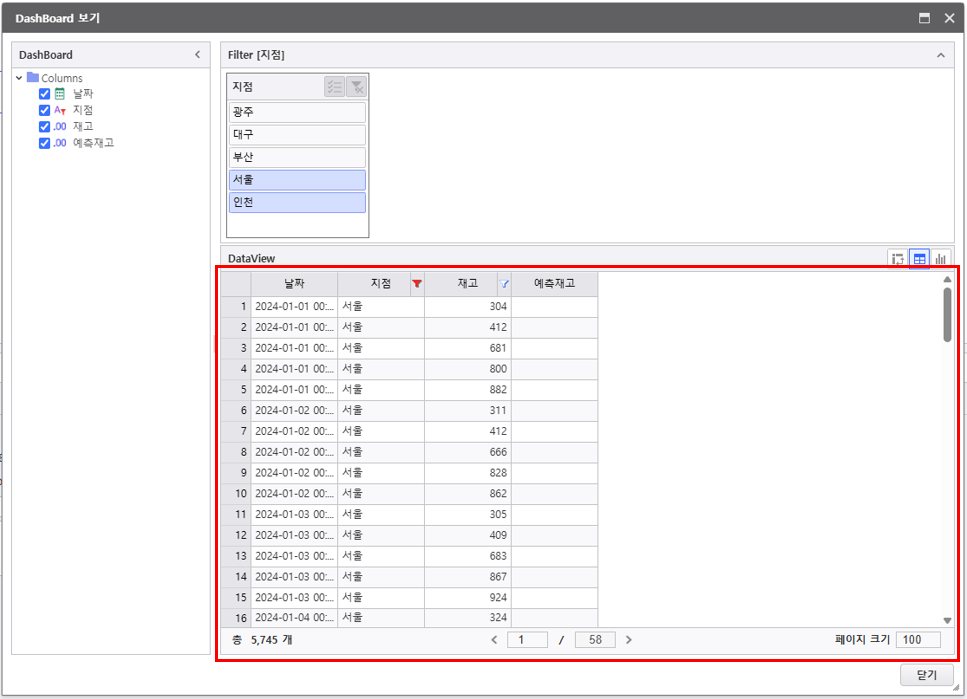The width and height of the screenshot is (967, 699).
Task: Uncheck the 날짜 column checkbox
Action: pos(44,94)
